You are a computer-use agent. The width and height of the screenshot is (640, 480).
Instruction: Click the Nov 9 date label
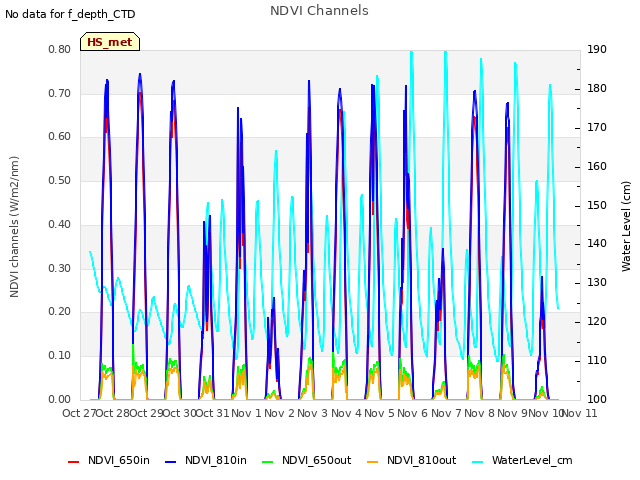tap(513, 413)
